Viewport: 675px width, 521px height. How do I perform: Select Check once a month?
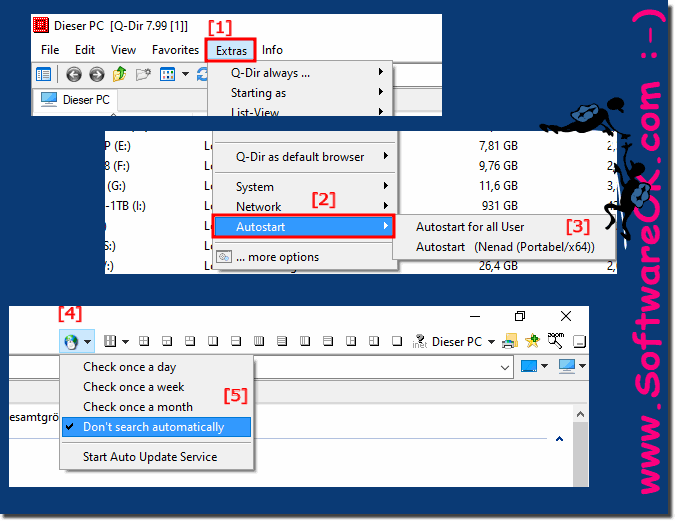(x=156, y=407)
